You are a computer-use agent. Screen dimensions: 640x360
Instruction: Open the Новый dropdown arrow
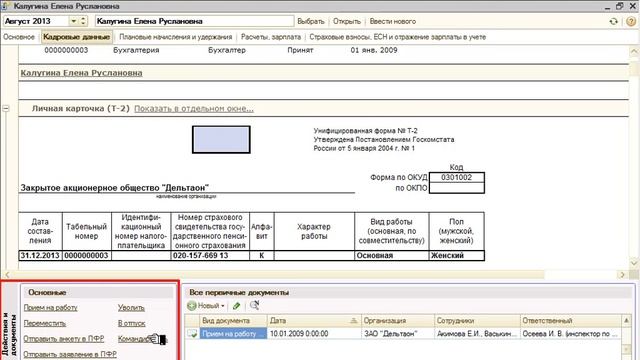[223, 306]
